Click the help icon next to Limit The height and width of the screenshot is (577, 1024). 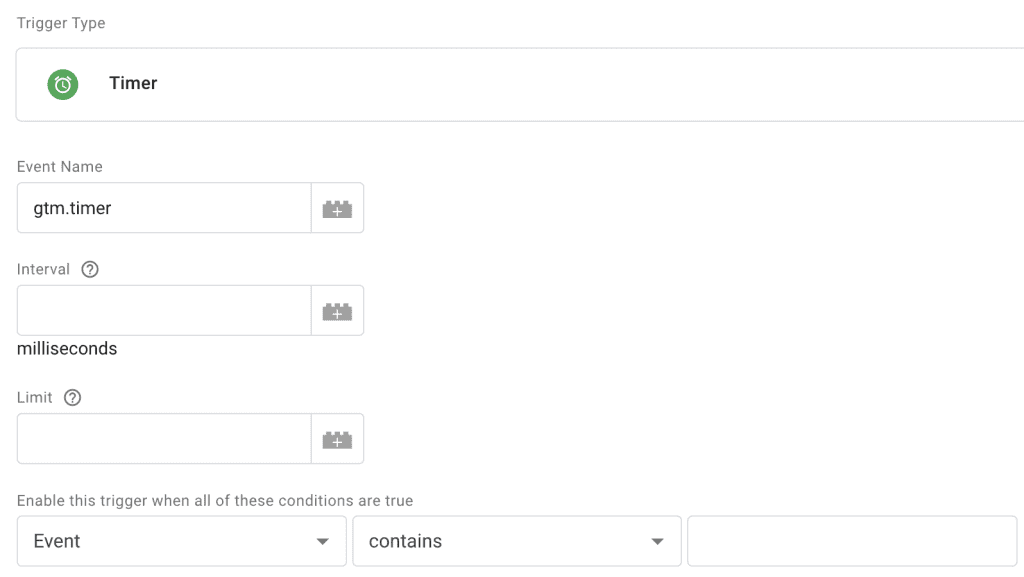click(72, 397)
